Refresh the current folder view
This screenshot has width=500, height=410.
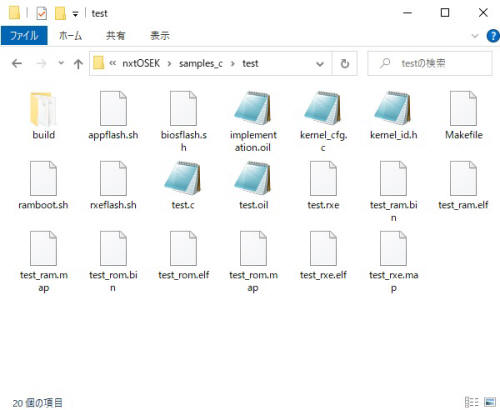pyautogui.click(x=345, y=63)
